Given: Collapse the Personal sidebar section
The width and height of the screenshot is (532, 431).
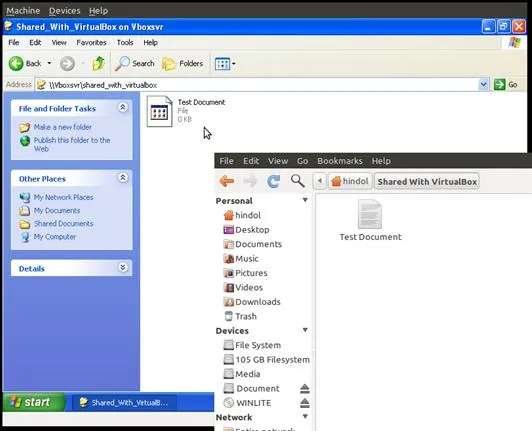Looking at the screenshot, I should coord(305,200).
